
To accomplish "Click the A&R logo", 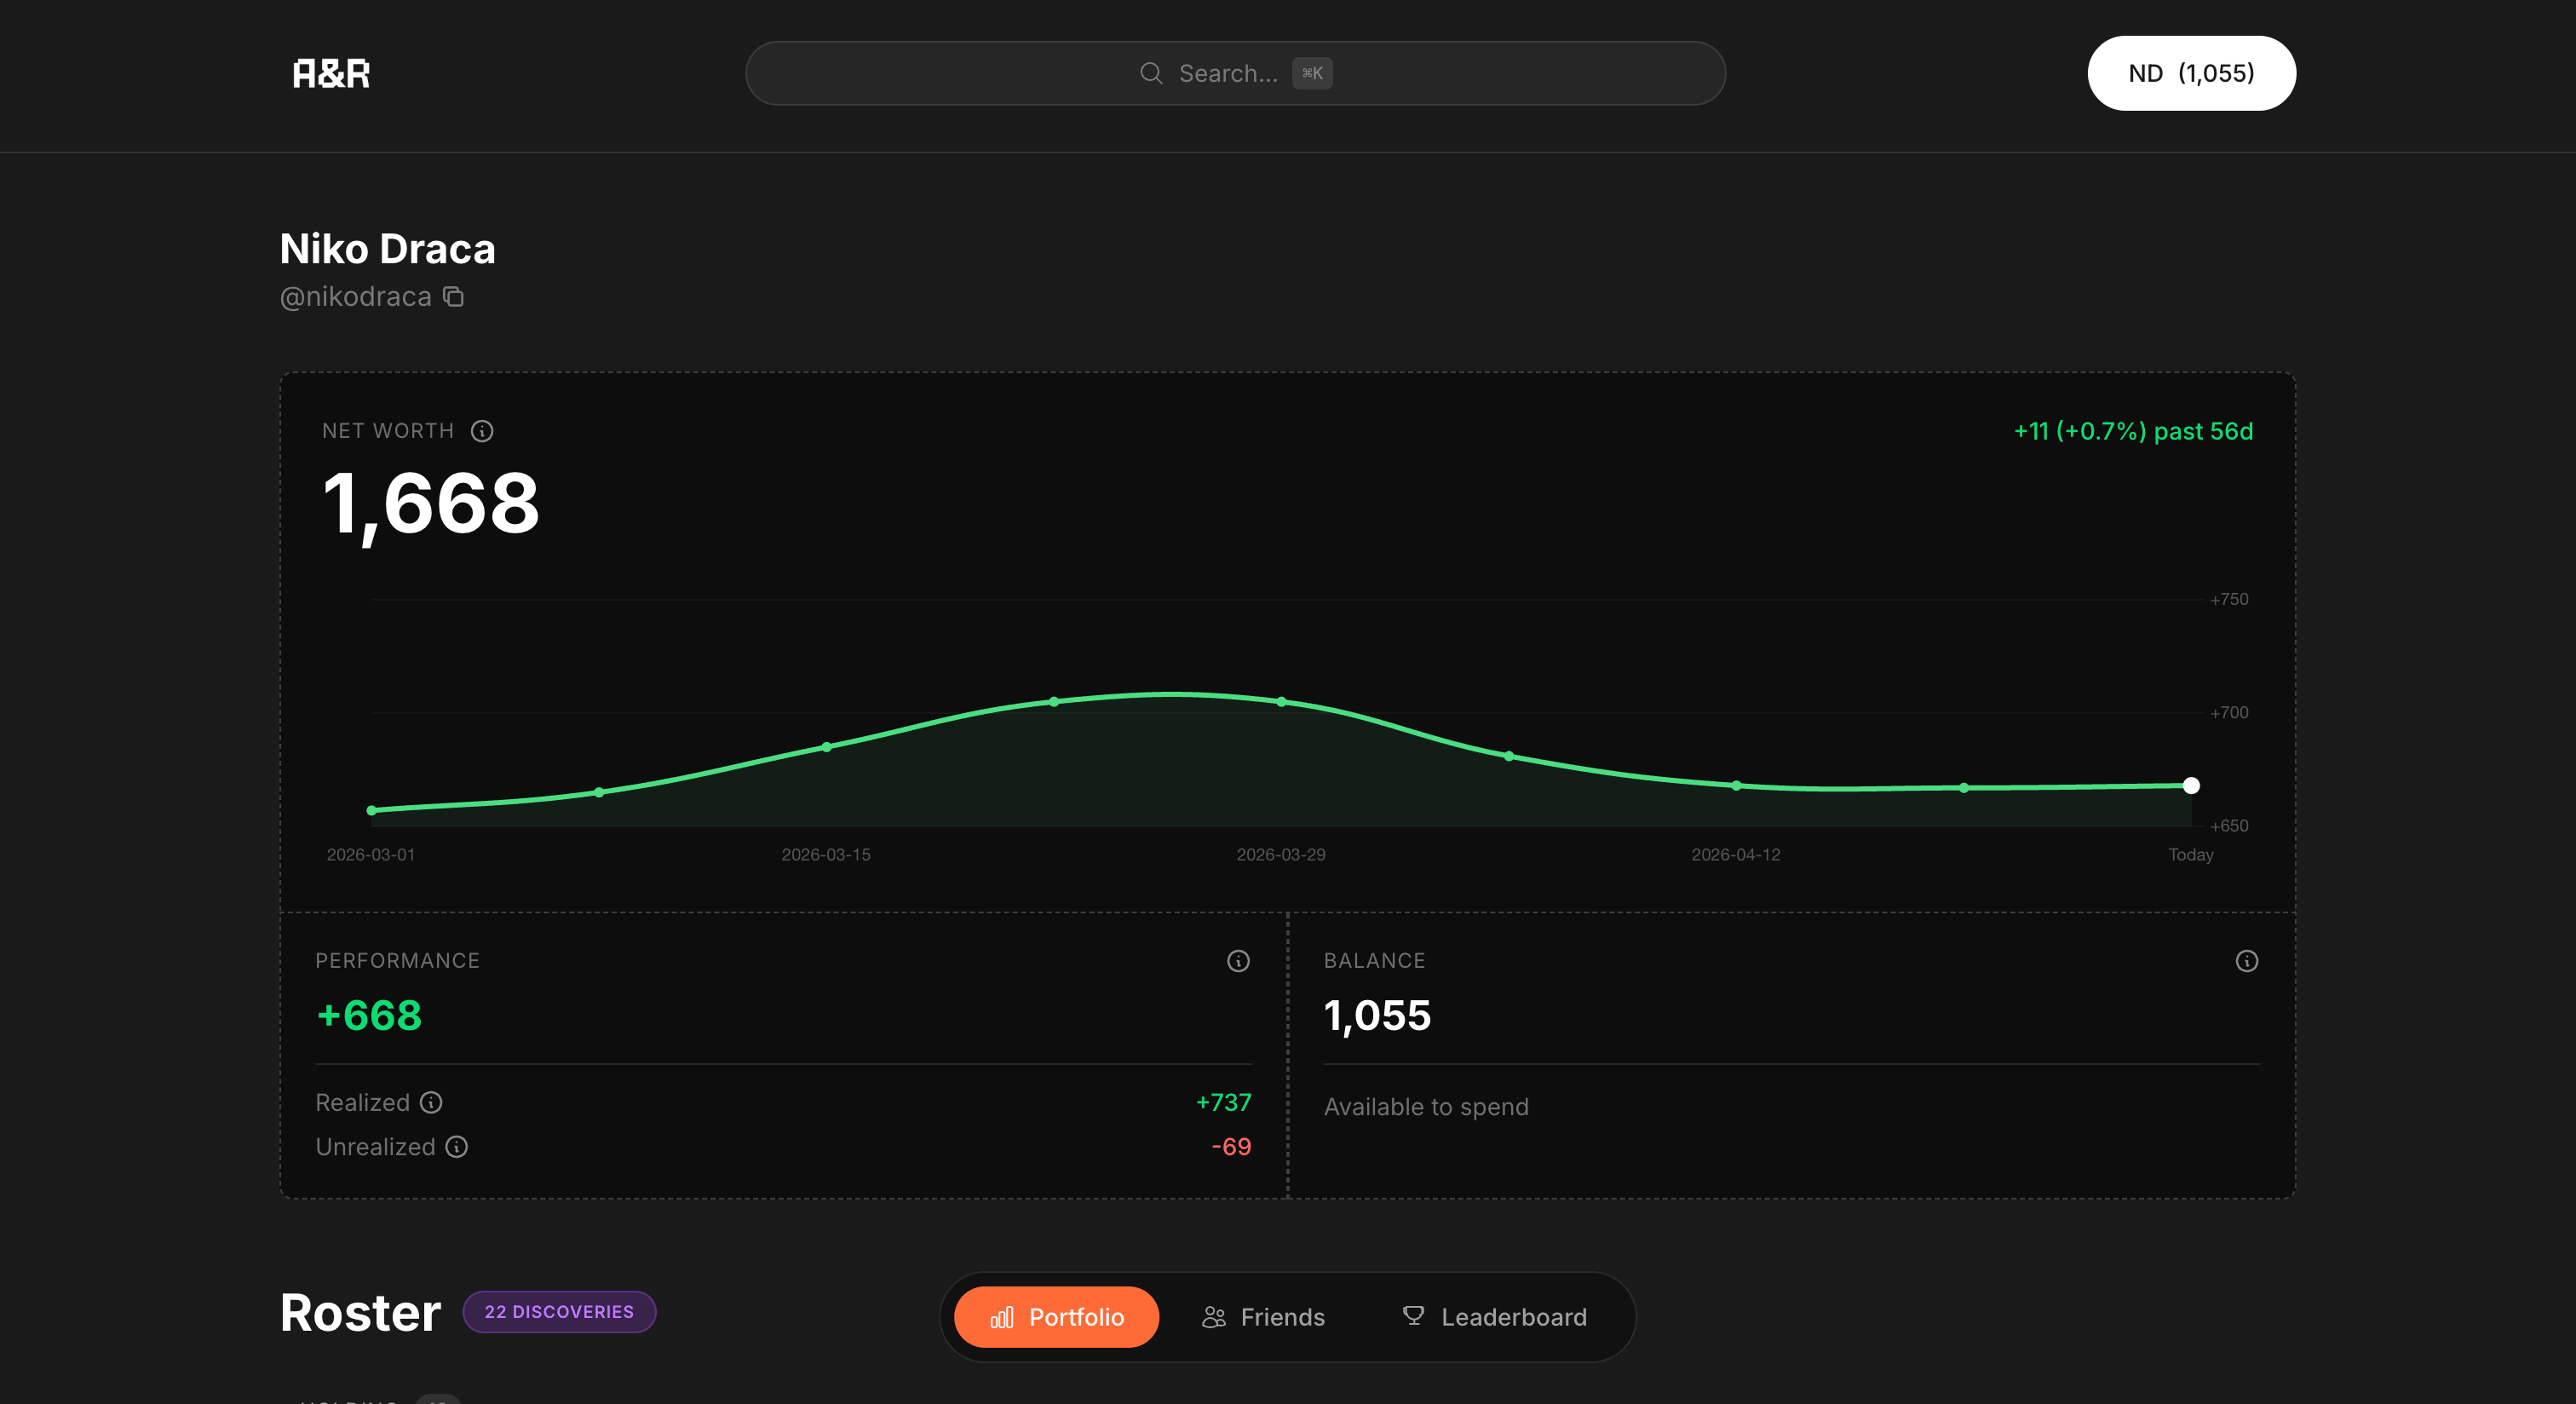I will (331, 73).
